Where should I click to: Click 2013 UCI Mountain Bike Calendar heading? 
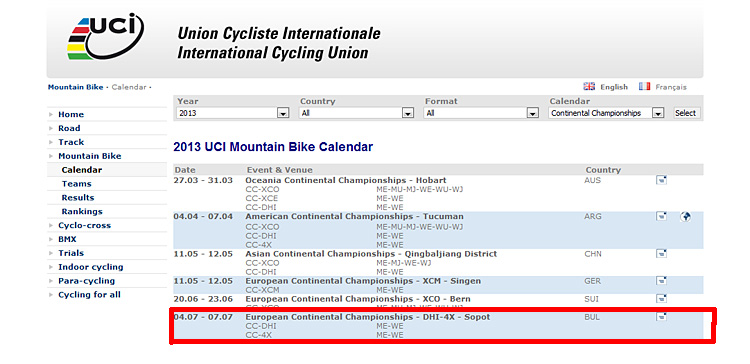273,147
